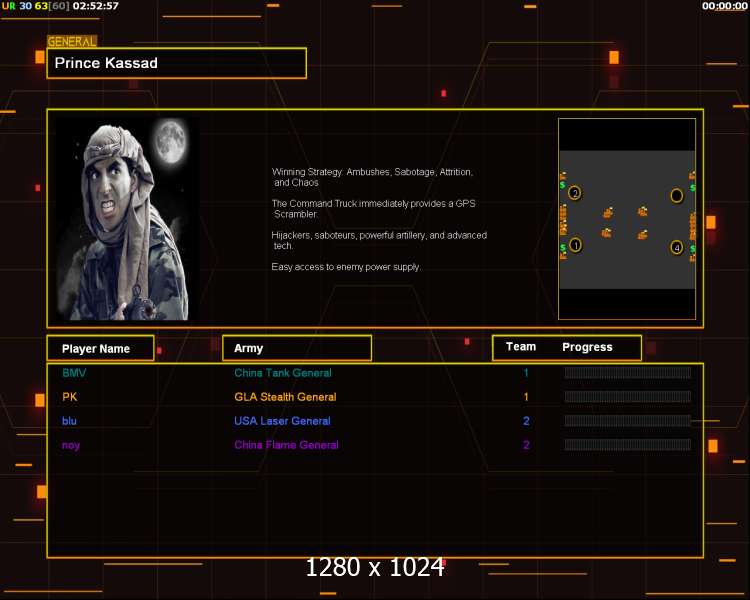
Task: Click Easy access to enemy power supply text
Action: click(346, 267)
